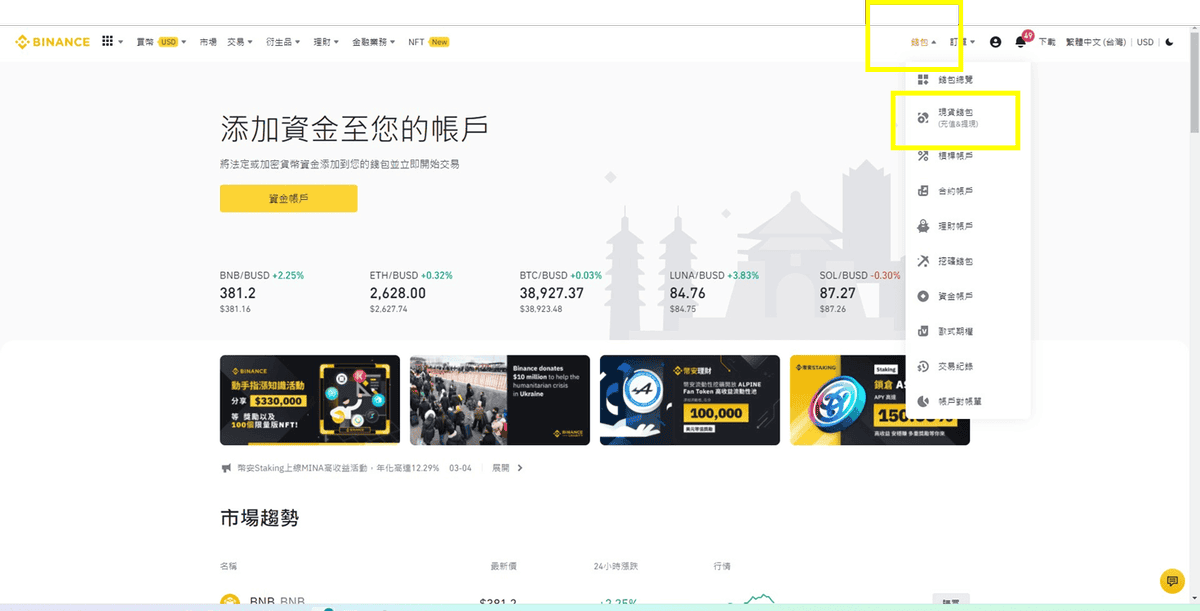The image size is (1200, 611).
Task: Open the chat support bubble icon
Action: 1171,580
